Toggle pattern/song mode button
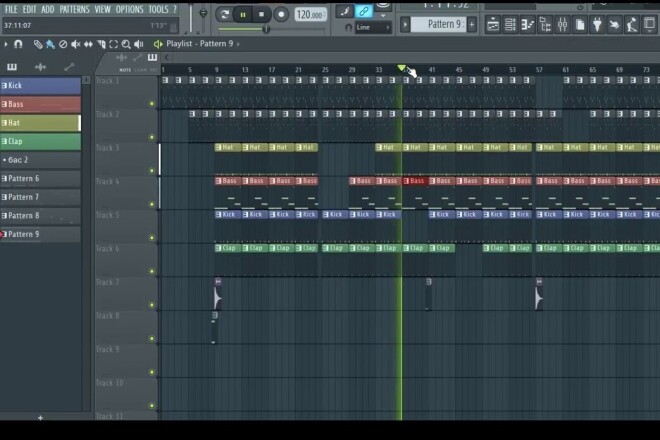Screen dimensions: 660x440 pos(224,15)
